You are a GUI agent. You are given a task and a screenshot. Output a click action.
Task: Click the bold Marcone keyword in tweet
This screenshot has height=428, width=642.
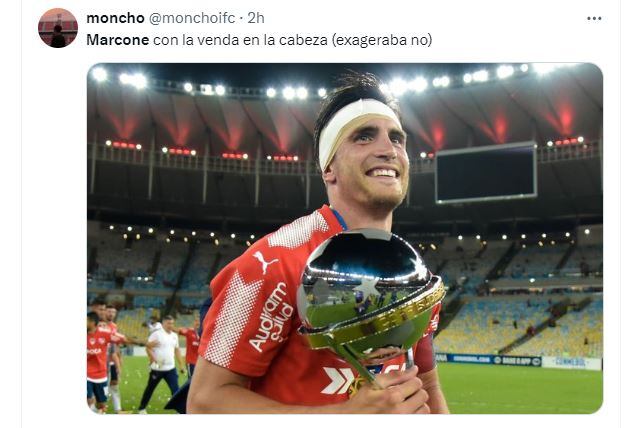118,40
